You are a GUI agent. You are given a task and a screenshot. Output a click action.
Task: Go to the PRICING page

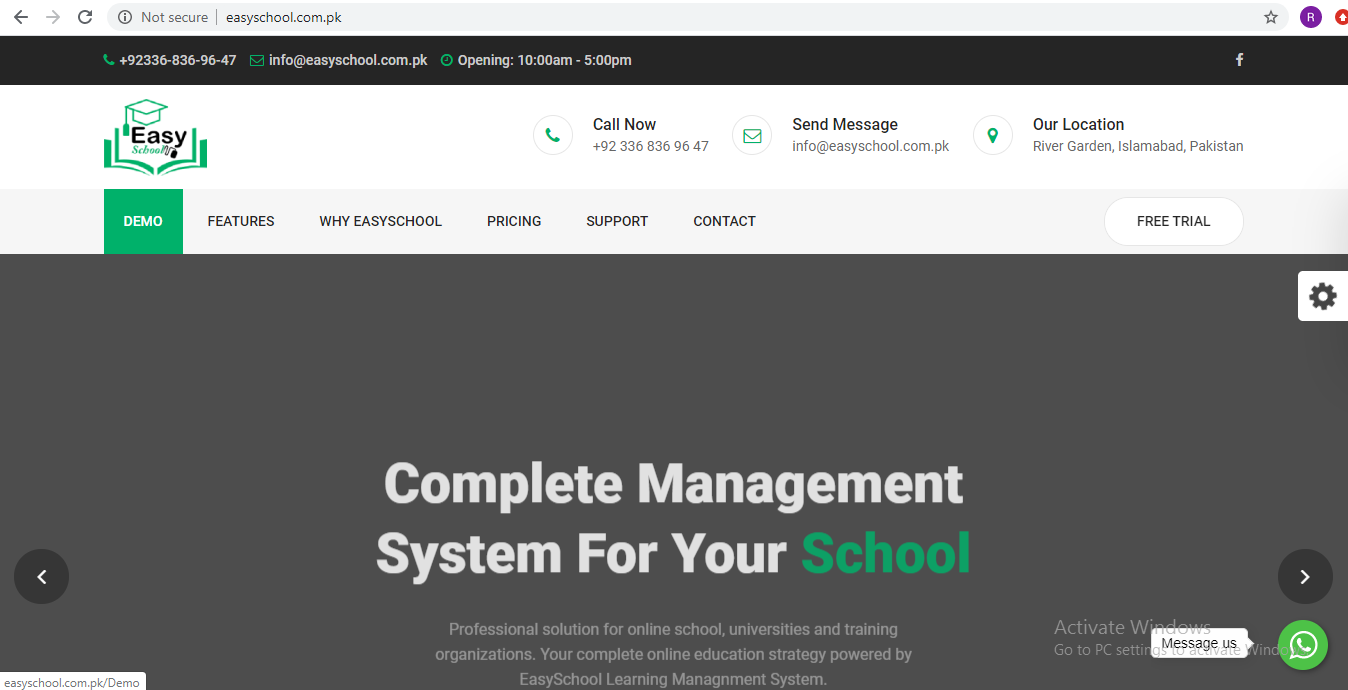click(x=514, y=221)
